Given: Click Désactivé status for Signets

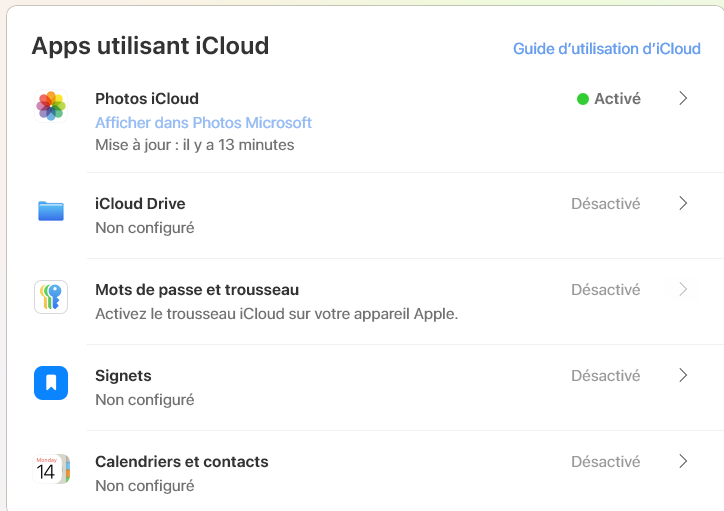Looking at the screenshot, I should click(605, 375).
